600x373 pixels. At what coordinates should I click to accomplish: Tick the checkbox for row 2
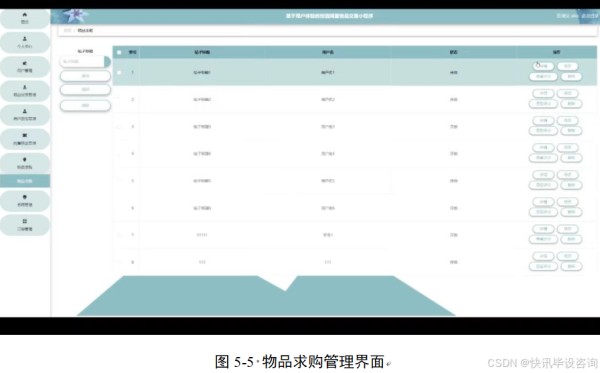pos(119,99)
